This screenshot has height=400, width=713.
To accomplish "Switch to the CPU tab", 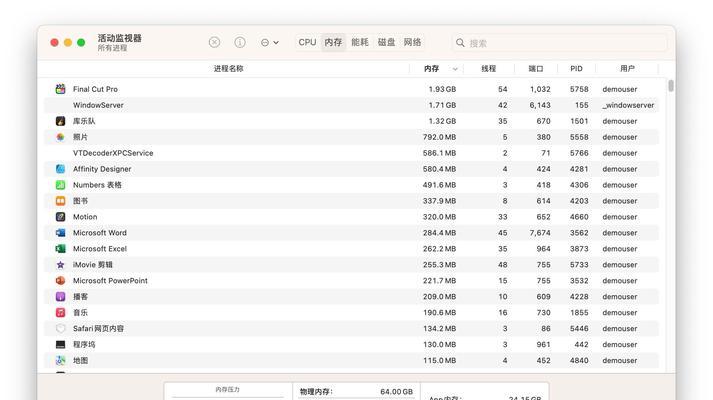I will [x=307, y=42].
